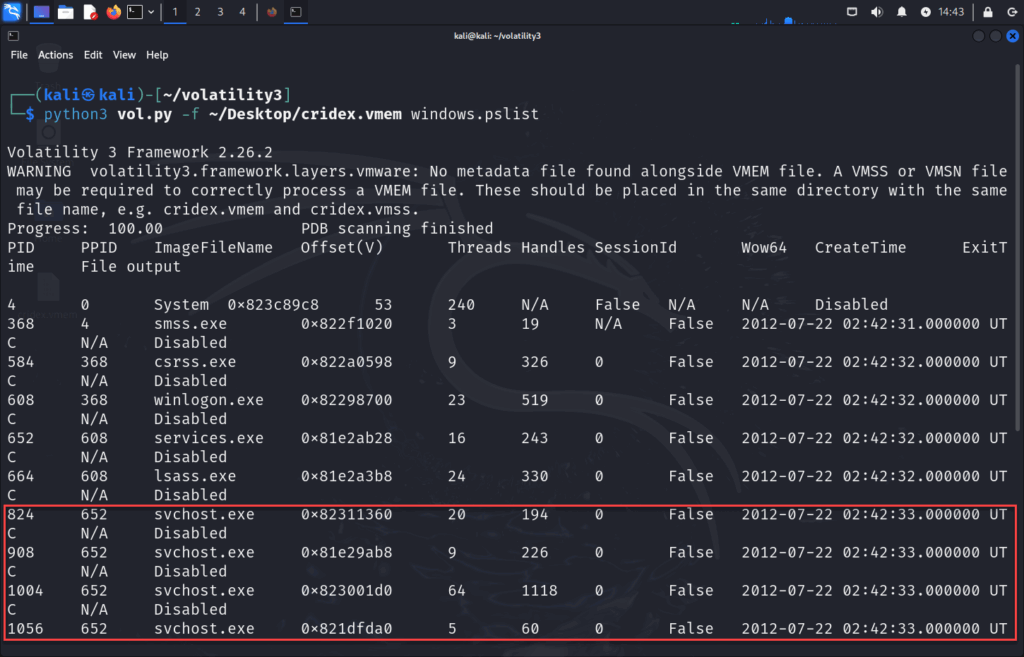Click the services.exe process name
Viewport: 1024px width, 657px height.
point(209,438)
